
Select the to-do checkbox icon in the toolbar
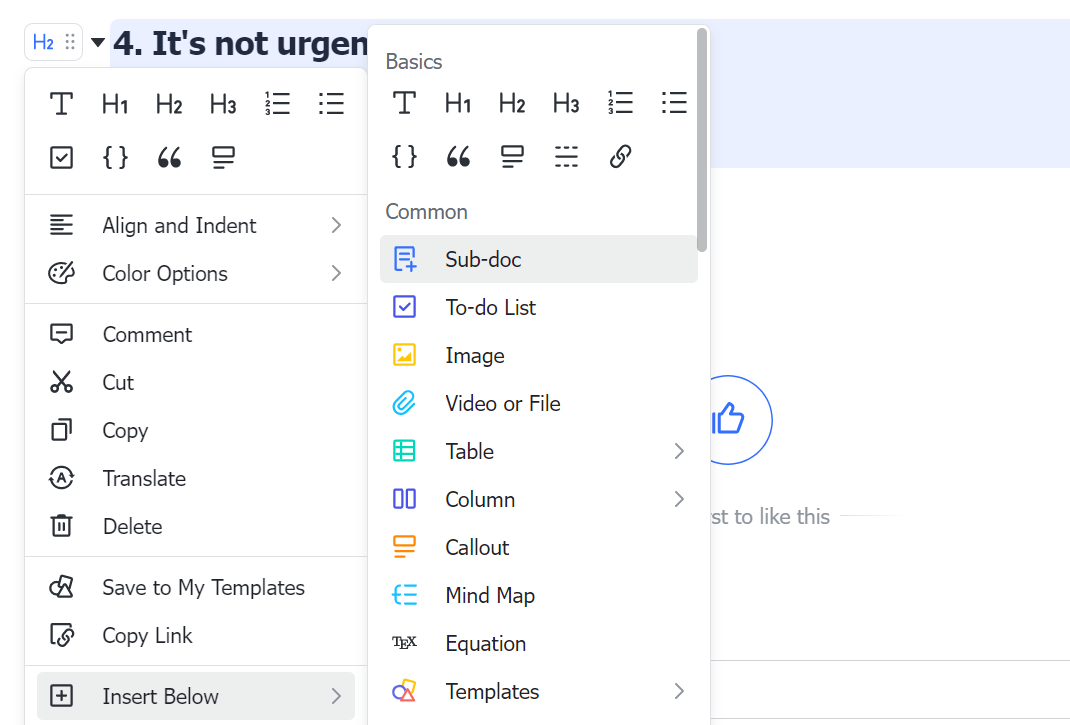(x=61, y=157)
